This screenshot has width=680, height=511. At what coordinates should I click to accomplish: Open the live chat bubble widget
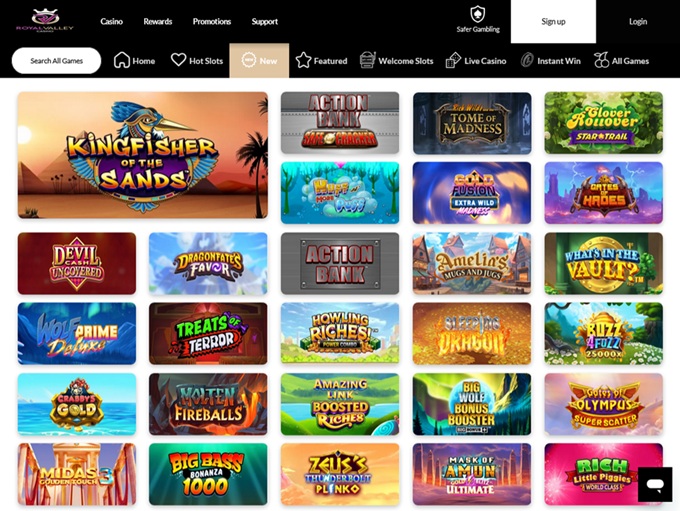(x=655, y=484)
